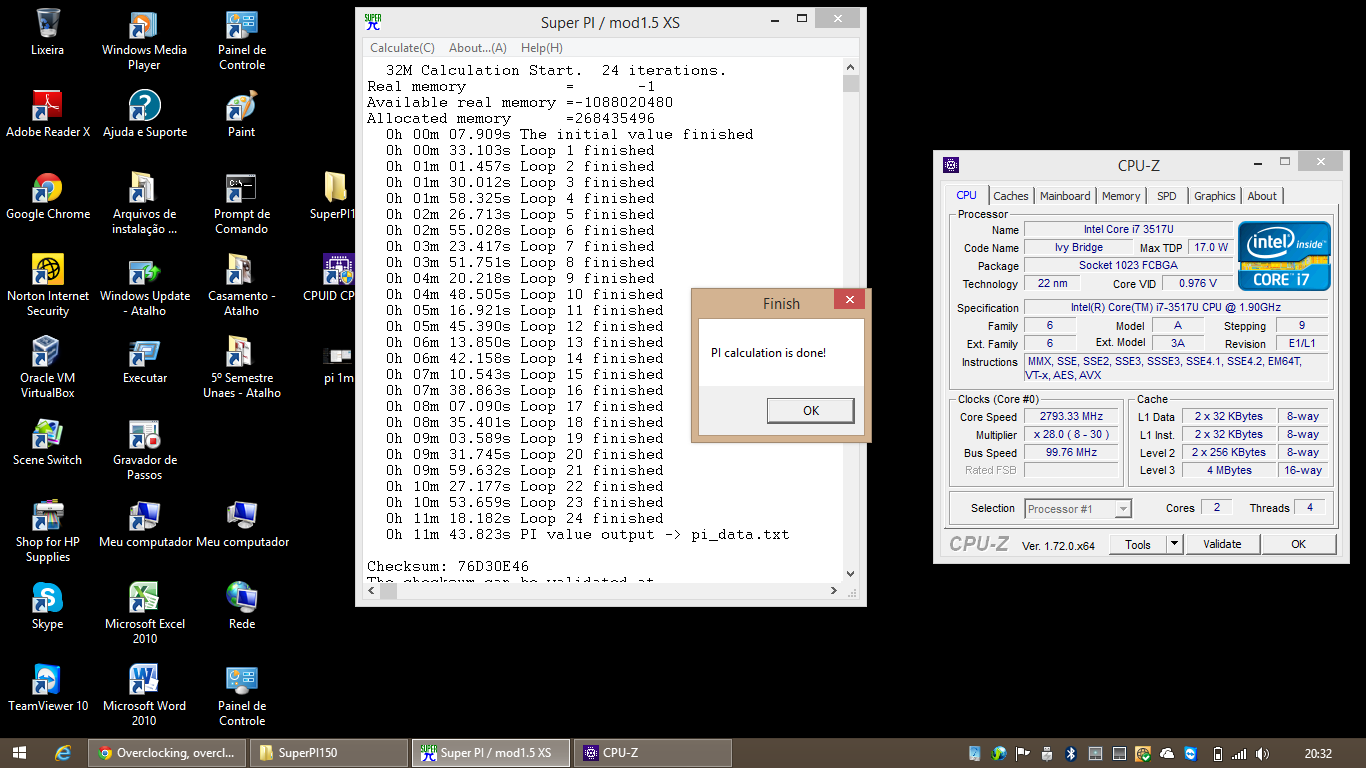Switch to the Mainboard tab in CPU-Z

[x=1065, y=196]
